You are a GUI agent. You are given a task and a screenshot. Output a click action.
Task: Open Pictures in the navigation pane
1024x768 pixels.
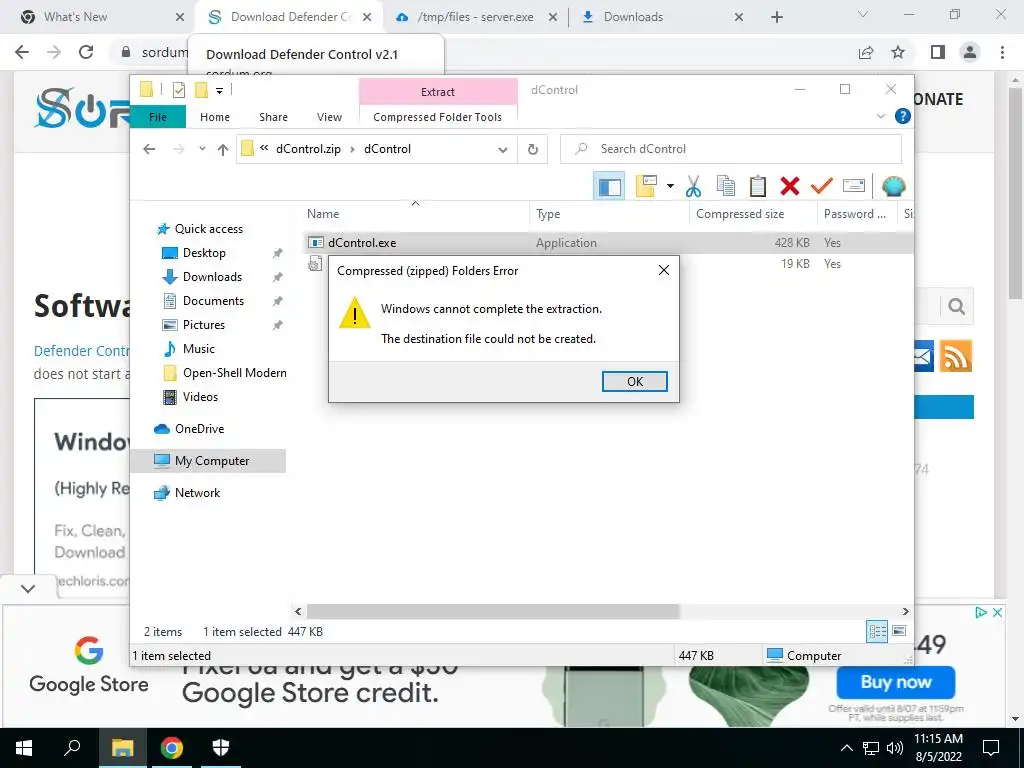coord(204,325)
